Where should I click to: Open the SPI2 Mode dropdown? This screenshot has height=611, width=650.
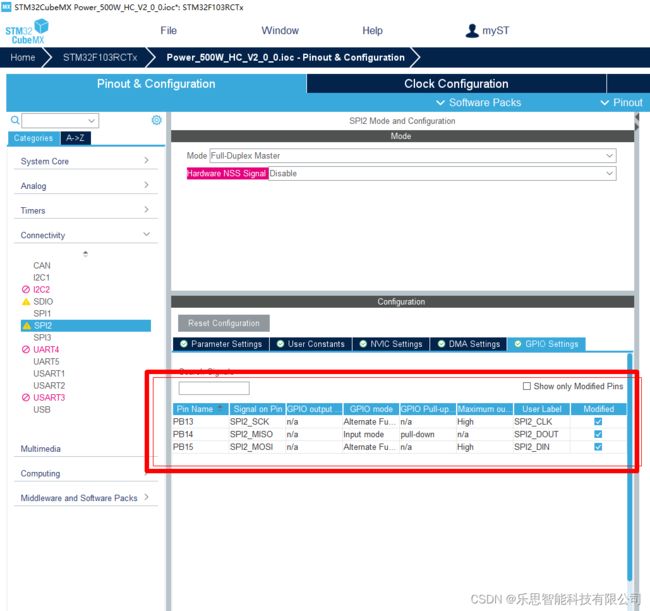click(x=412, y=156)
